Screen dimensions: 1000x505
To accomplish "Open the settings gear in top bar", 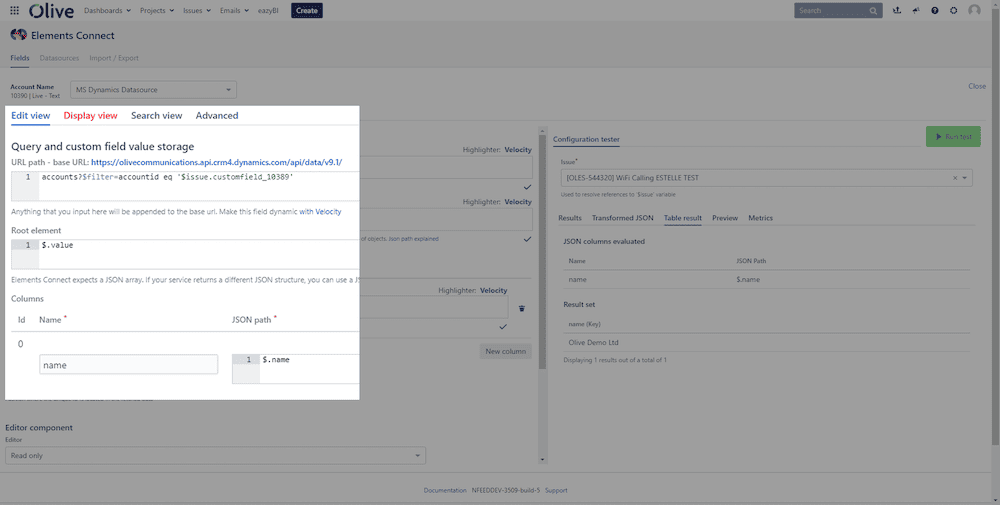I will pos(954,11).
